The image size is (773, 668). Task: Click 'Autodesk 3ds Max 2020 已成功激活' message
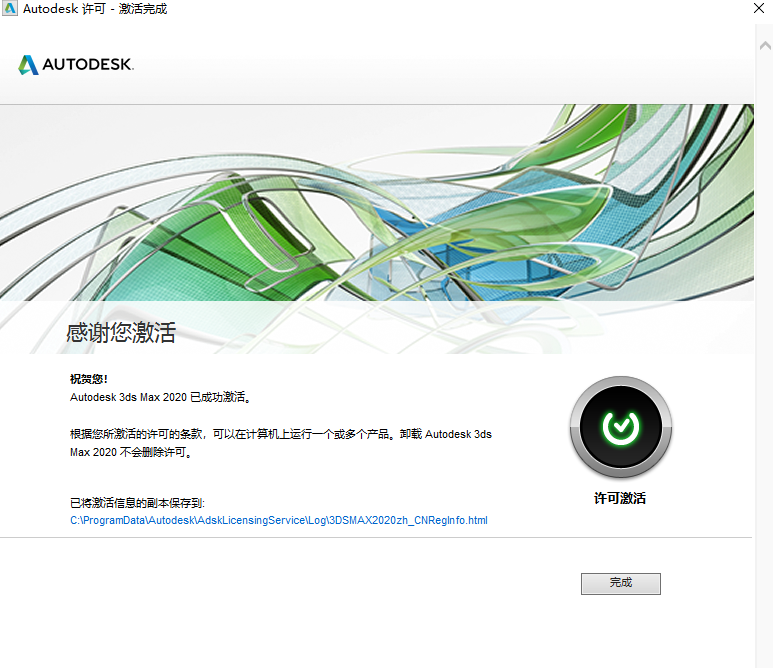click(x=161, y=397)
